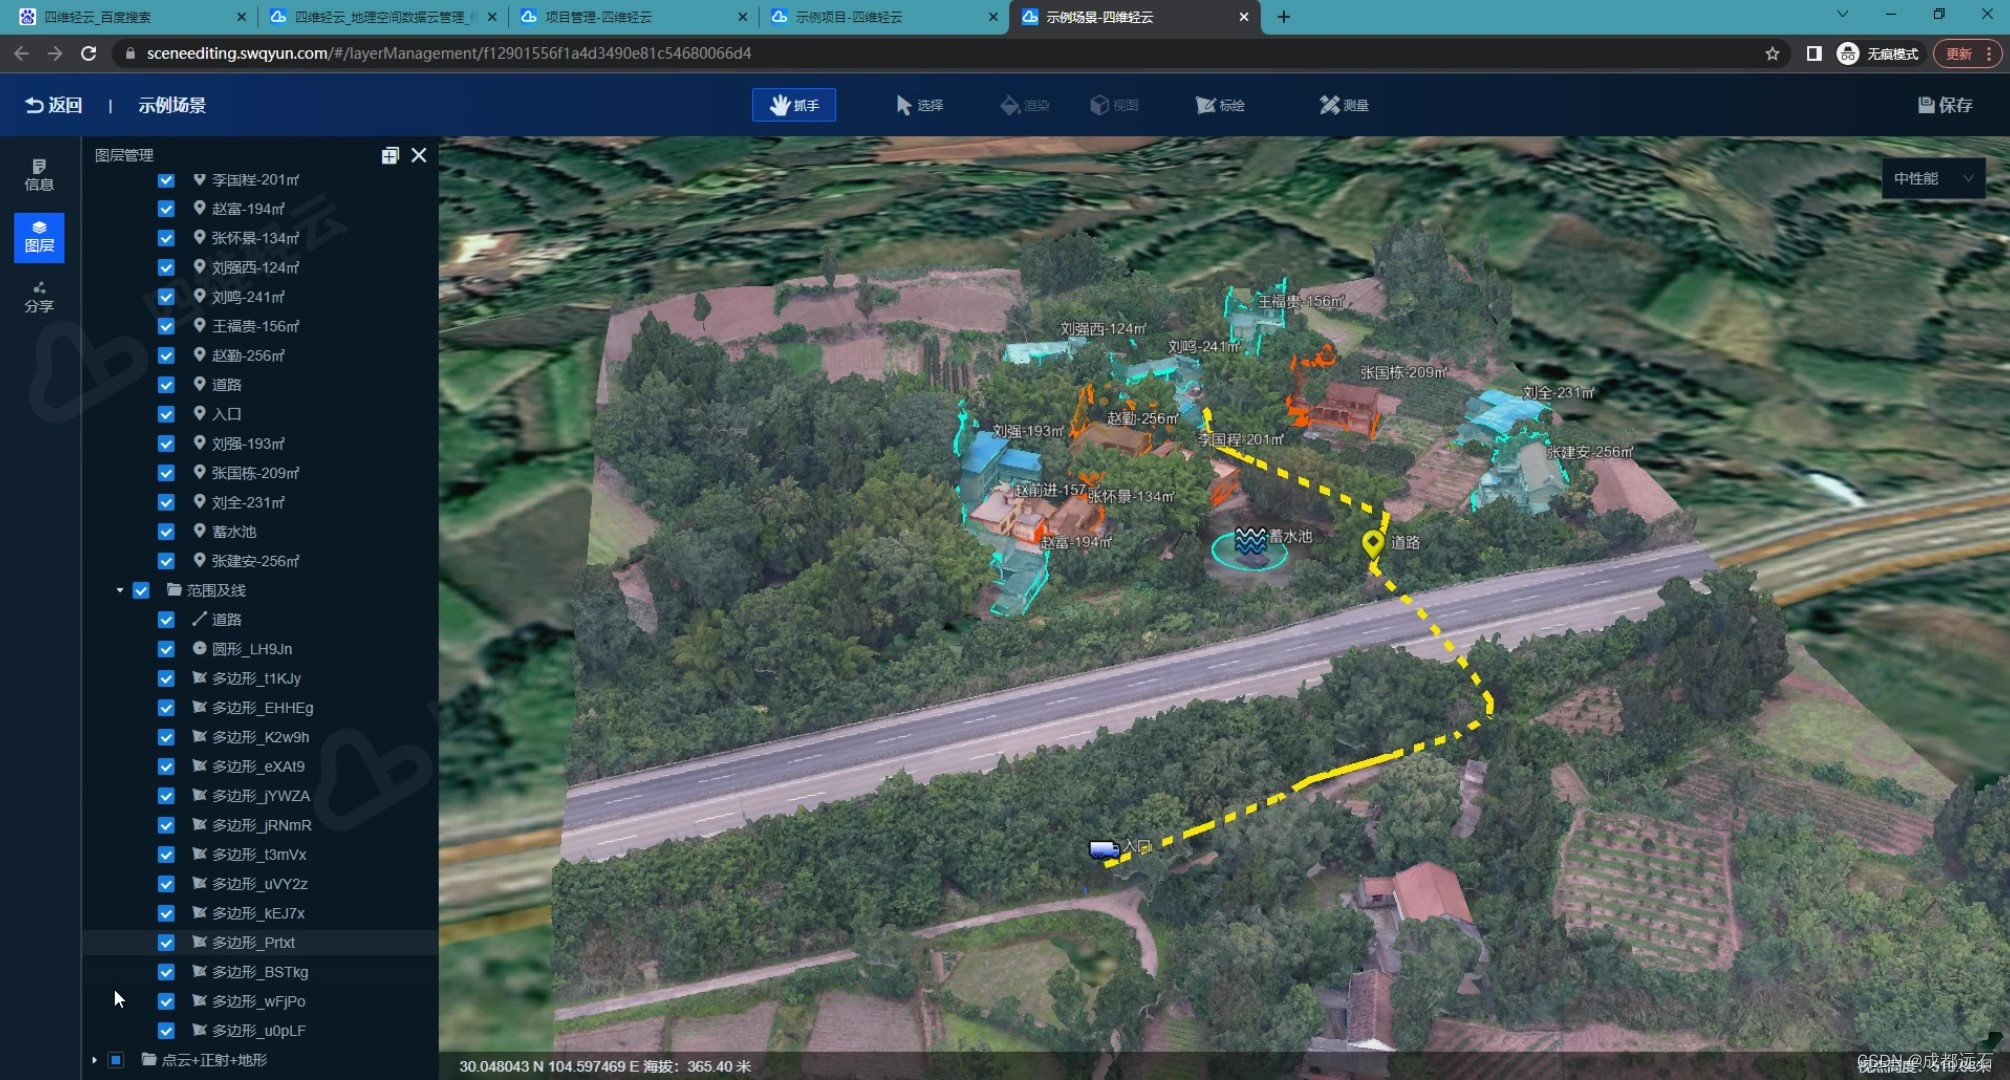Select the 多边形_K2w9h layer row
Image resolution: width=2010 pixels, height=1080 pixels.
point(260,737)
